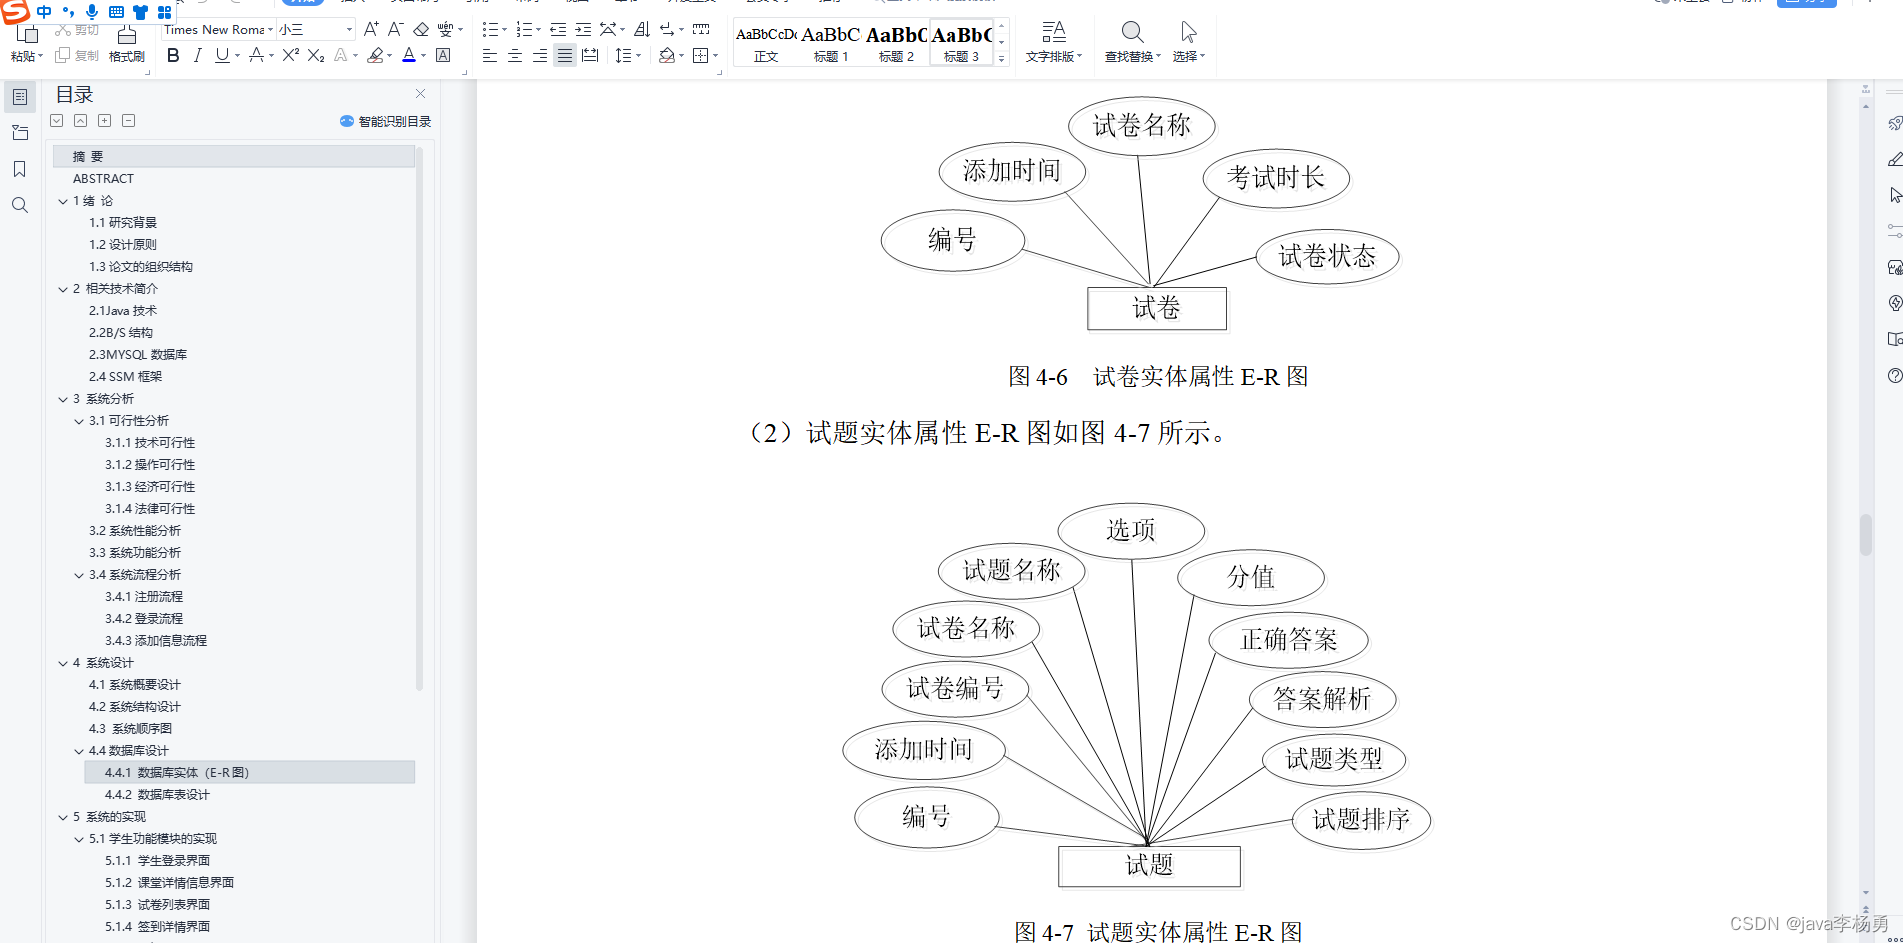Click distributed alignment icon
Image resolution: width=1903 pixels, height=943 pixels.
coord(590,56)
